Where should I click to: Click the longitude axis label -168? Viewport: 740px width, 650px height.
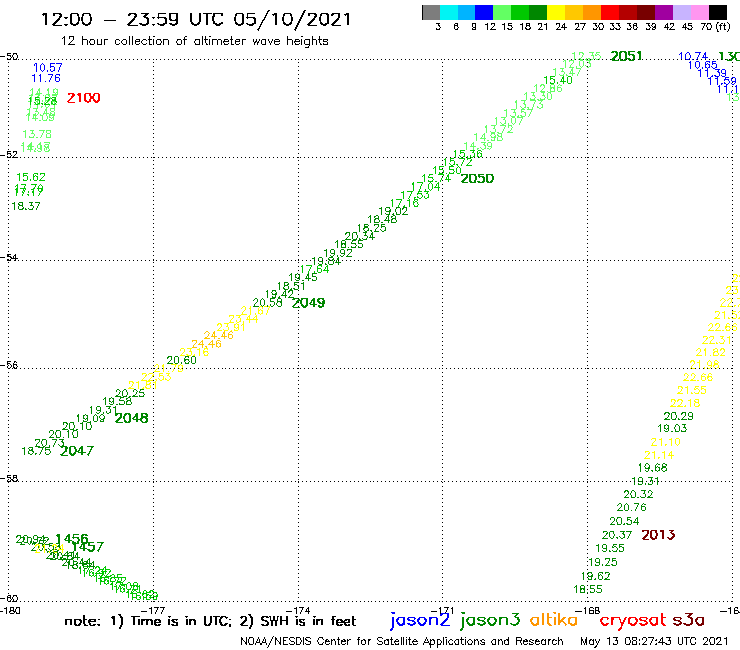[x=589, y=611]
